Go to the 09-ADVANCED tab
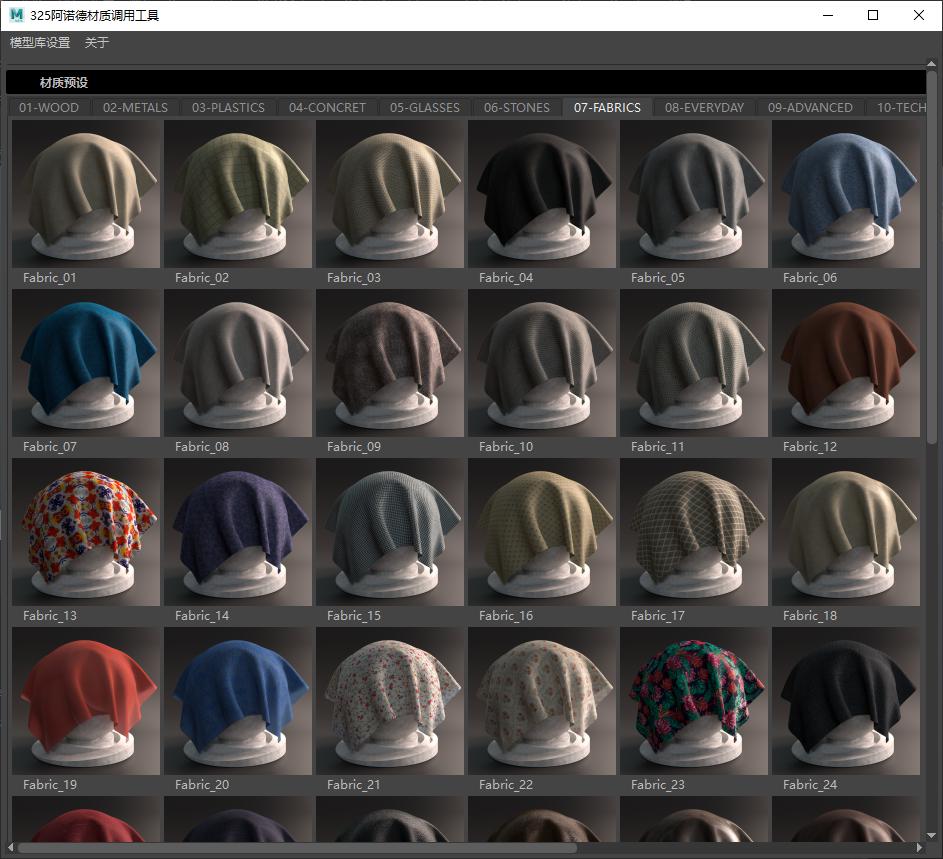 [x=810, y=108]
